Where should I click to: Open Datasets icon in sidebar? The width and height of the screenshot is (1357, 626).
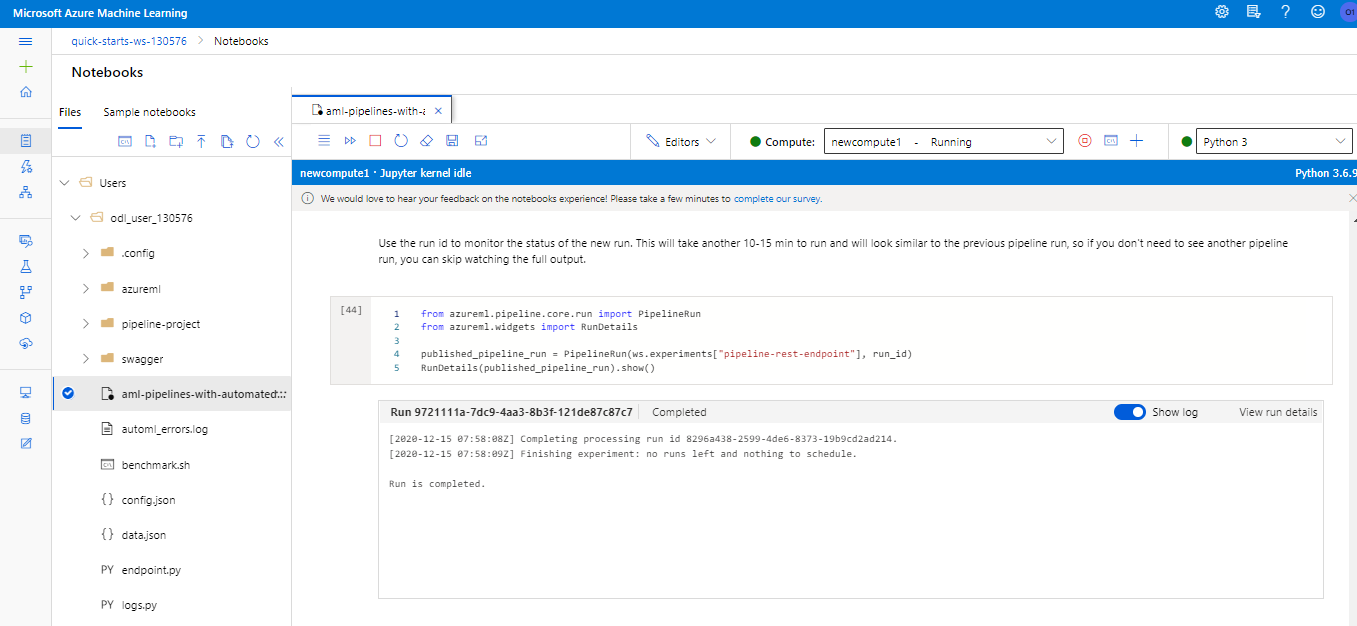click(26, 241)
